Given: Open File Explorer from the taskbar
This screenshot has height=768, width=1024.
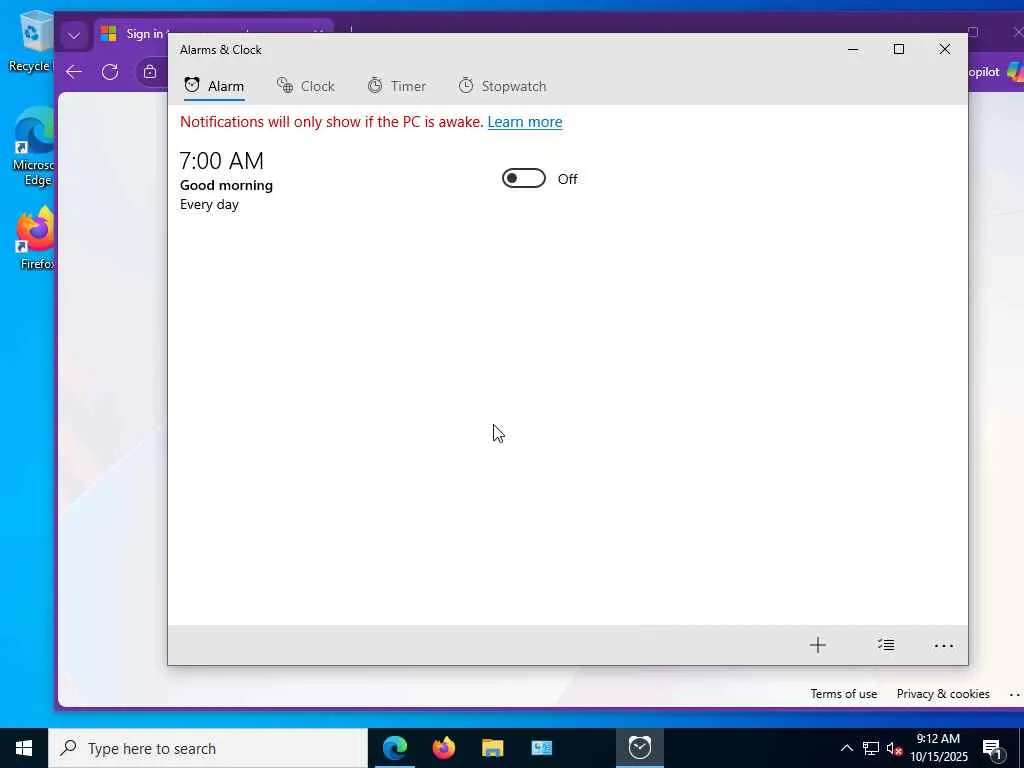Looking at the screenshot, I should pos(492,748).
